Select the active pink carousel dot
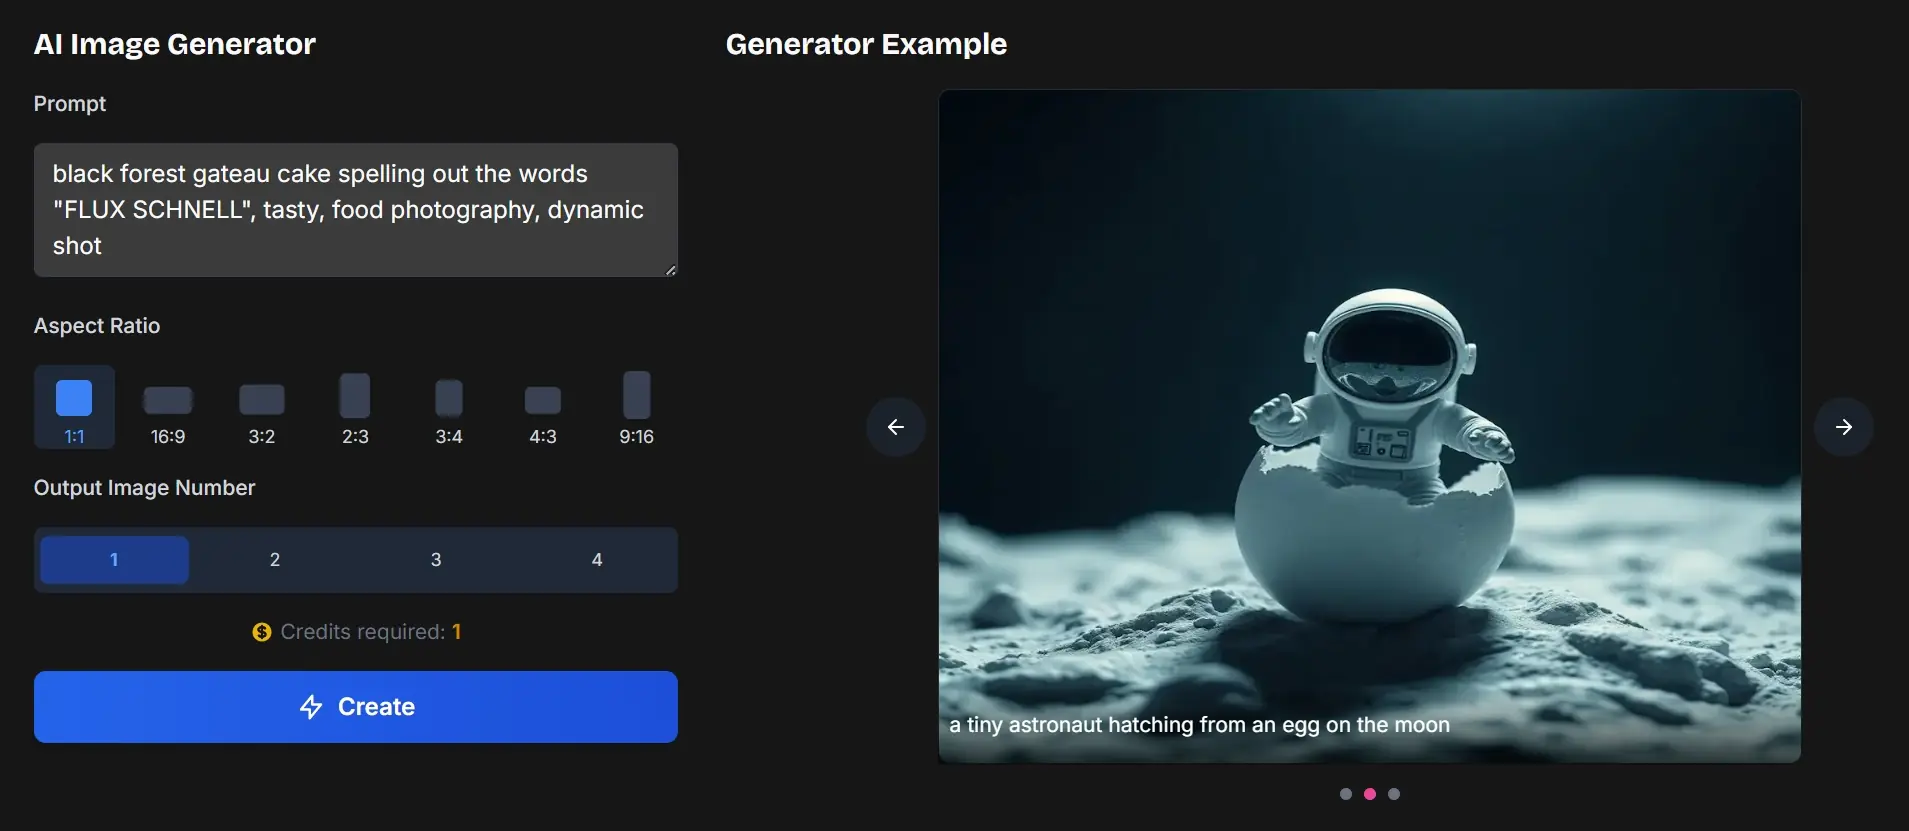 coord(1370,794)
